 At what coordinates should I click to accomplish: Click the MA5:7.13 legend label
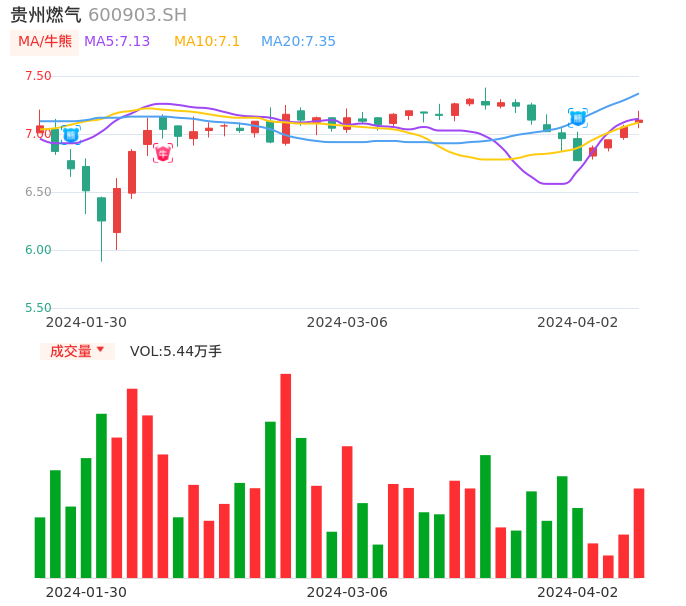(117, 42)
